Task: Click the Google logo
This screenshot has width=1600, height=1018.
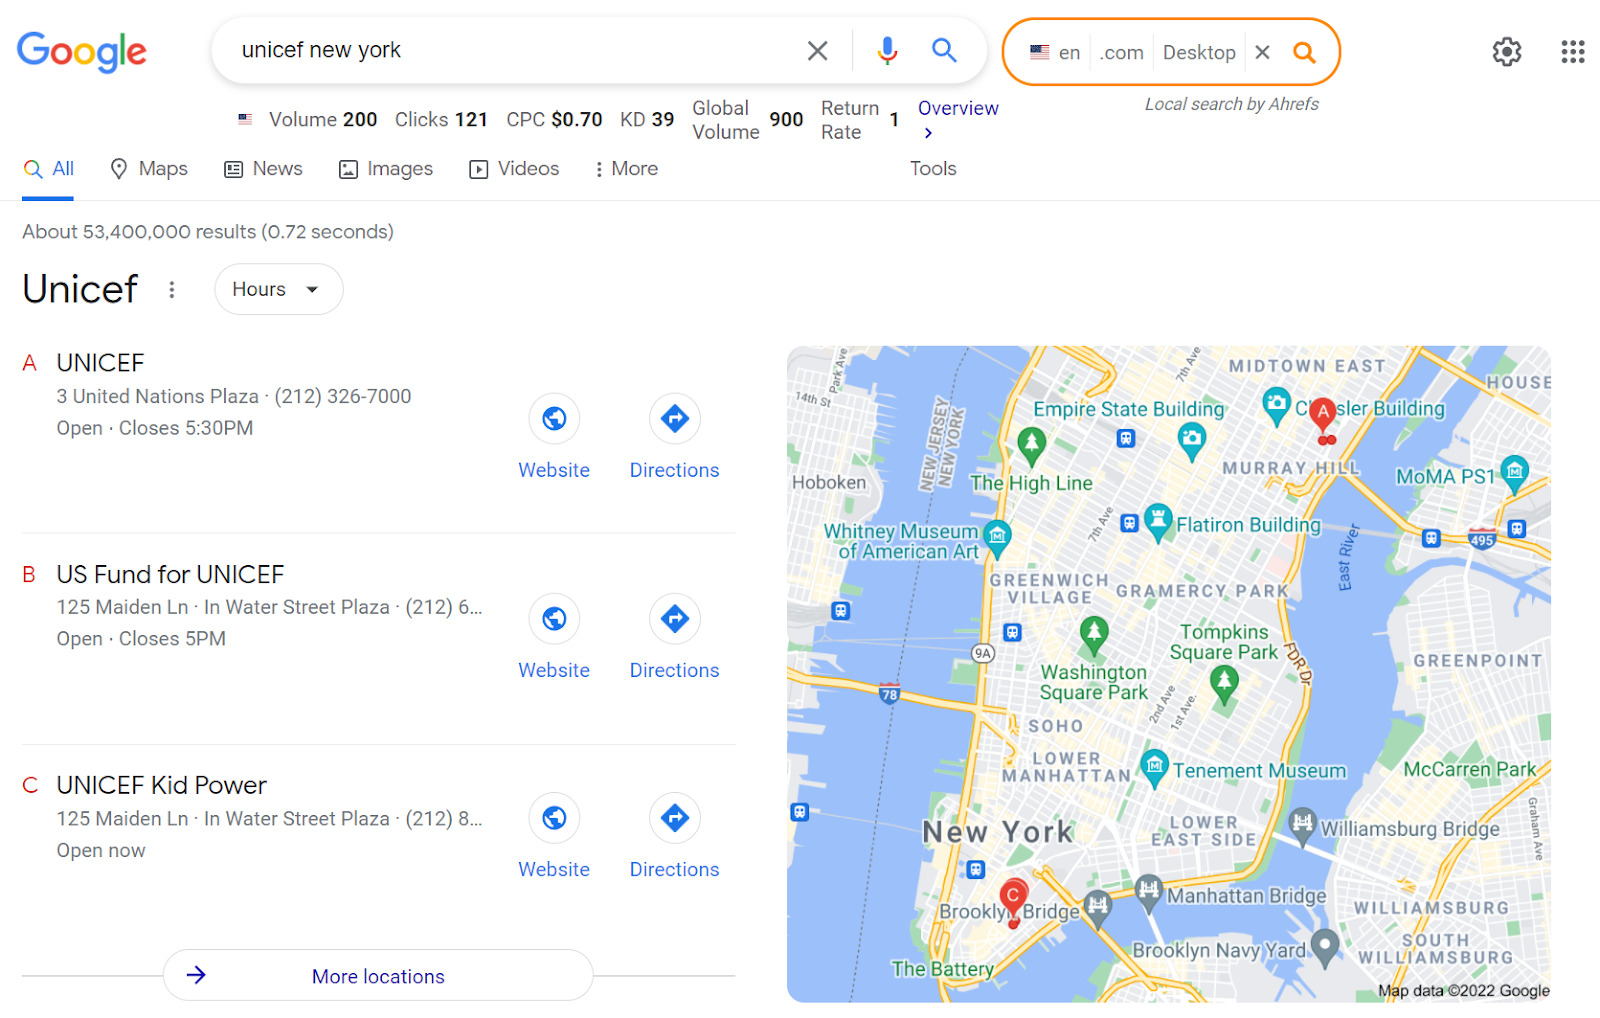Action: tap(82, 51)
